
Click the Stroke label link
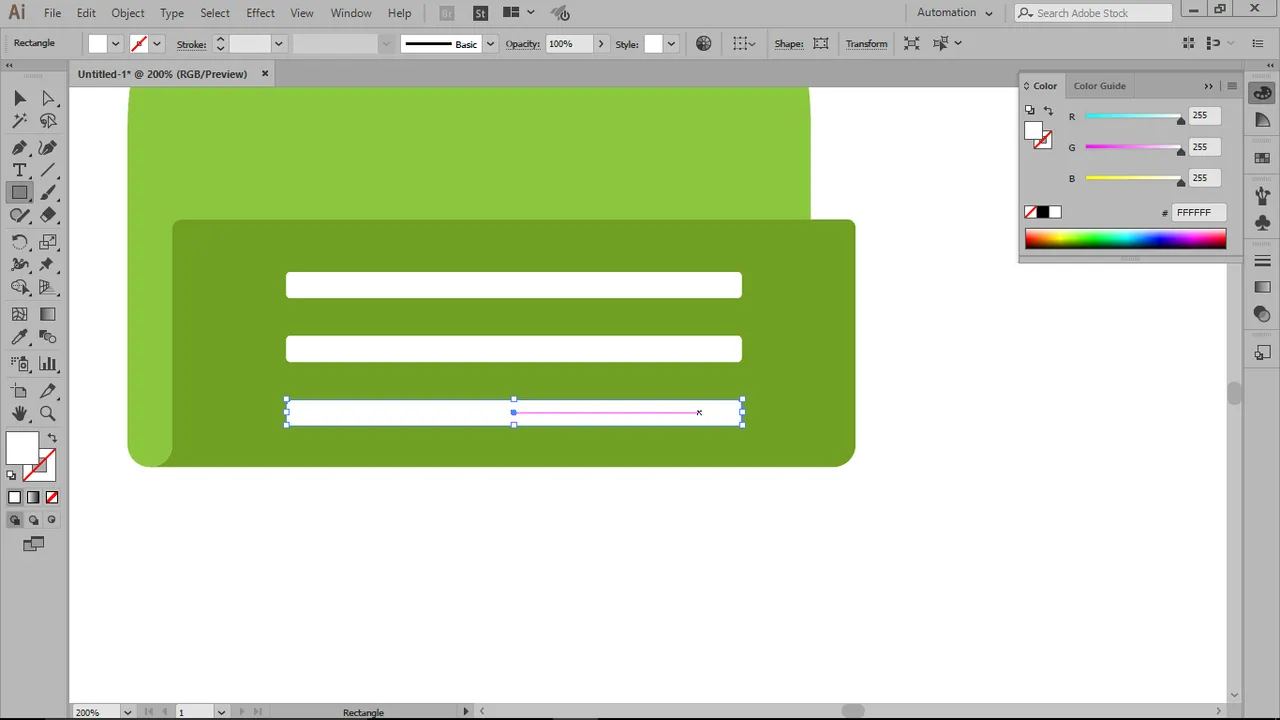(191, 44)
